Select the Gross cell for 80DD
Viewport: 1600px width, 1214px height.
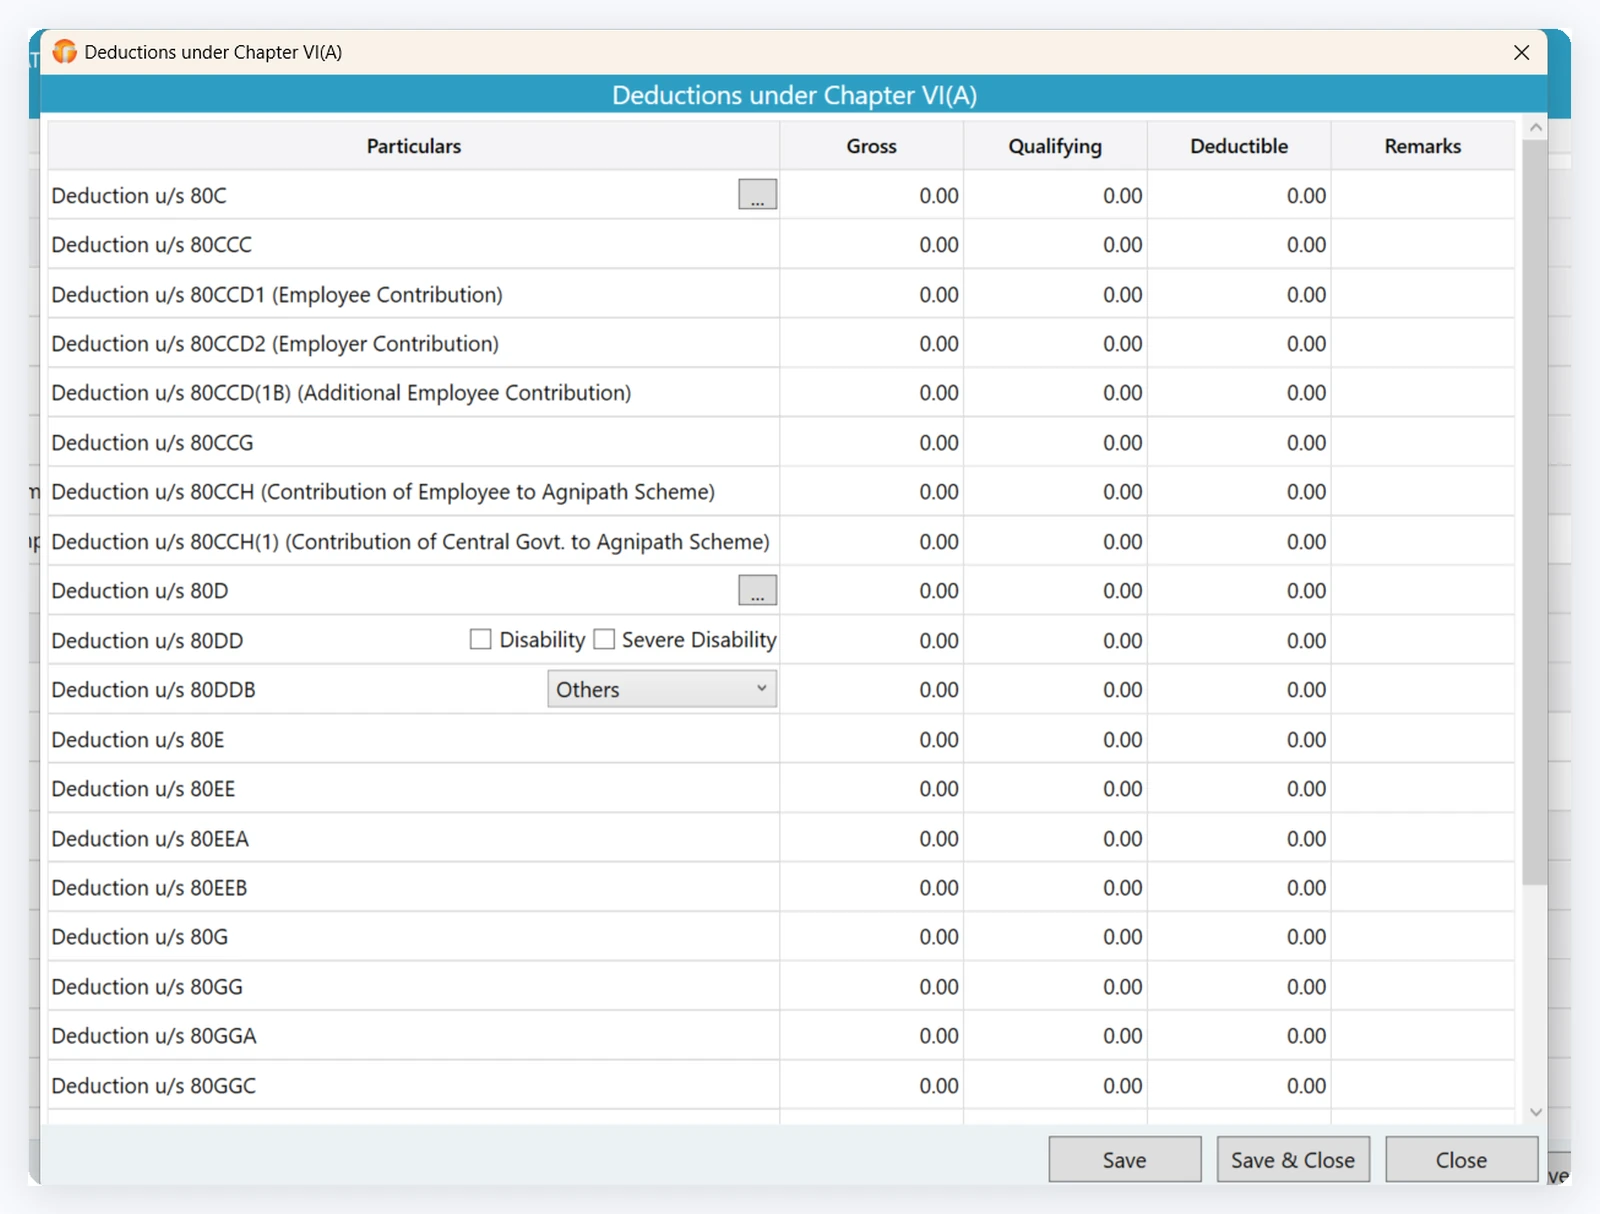(x=872, y=640)
